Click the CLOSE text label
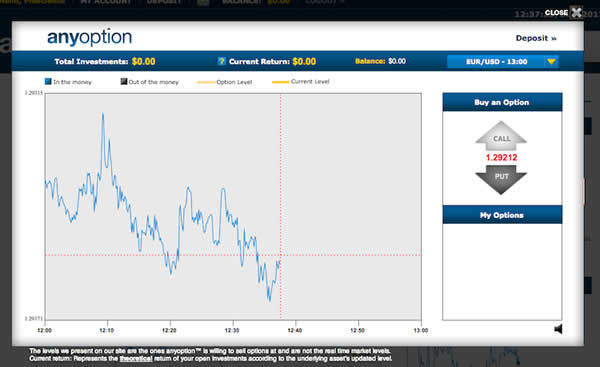This screenshot has height=367, width=600. coord(556,13)
